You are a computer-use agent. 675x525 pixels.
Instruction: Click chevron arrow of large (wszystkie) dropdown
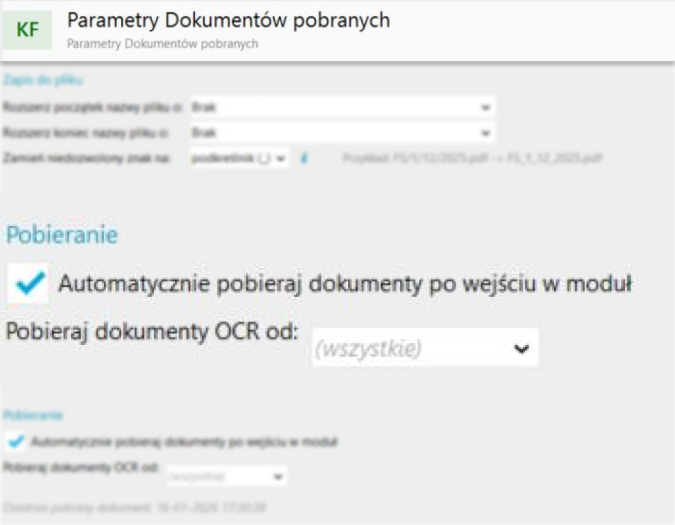coord(520,349)
